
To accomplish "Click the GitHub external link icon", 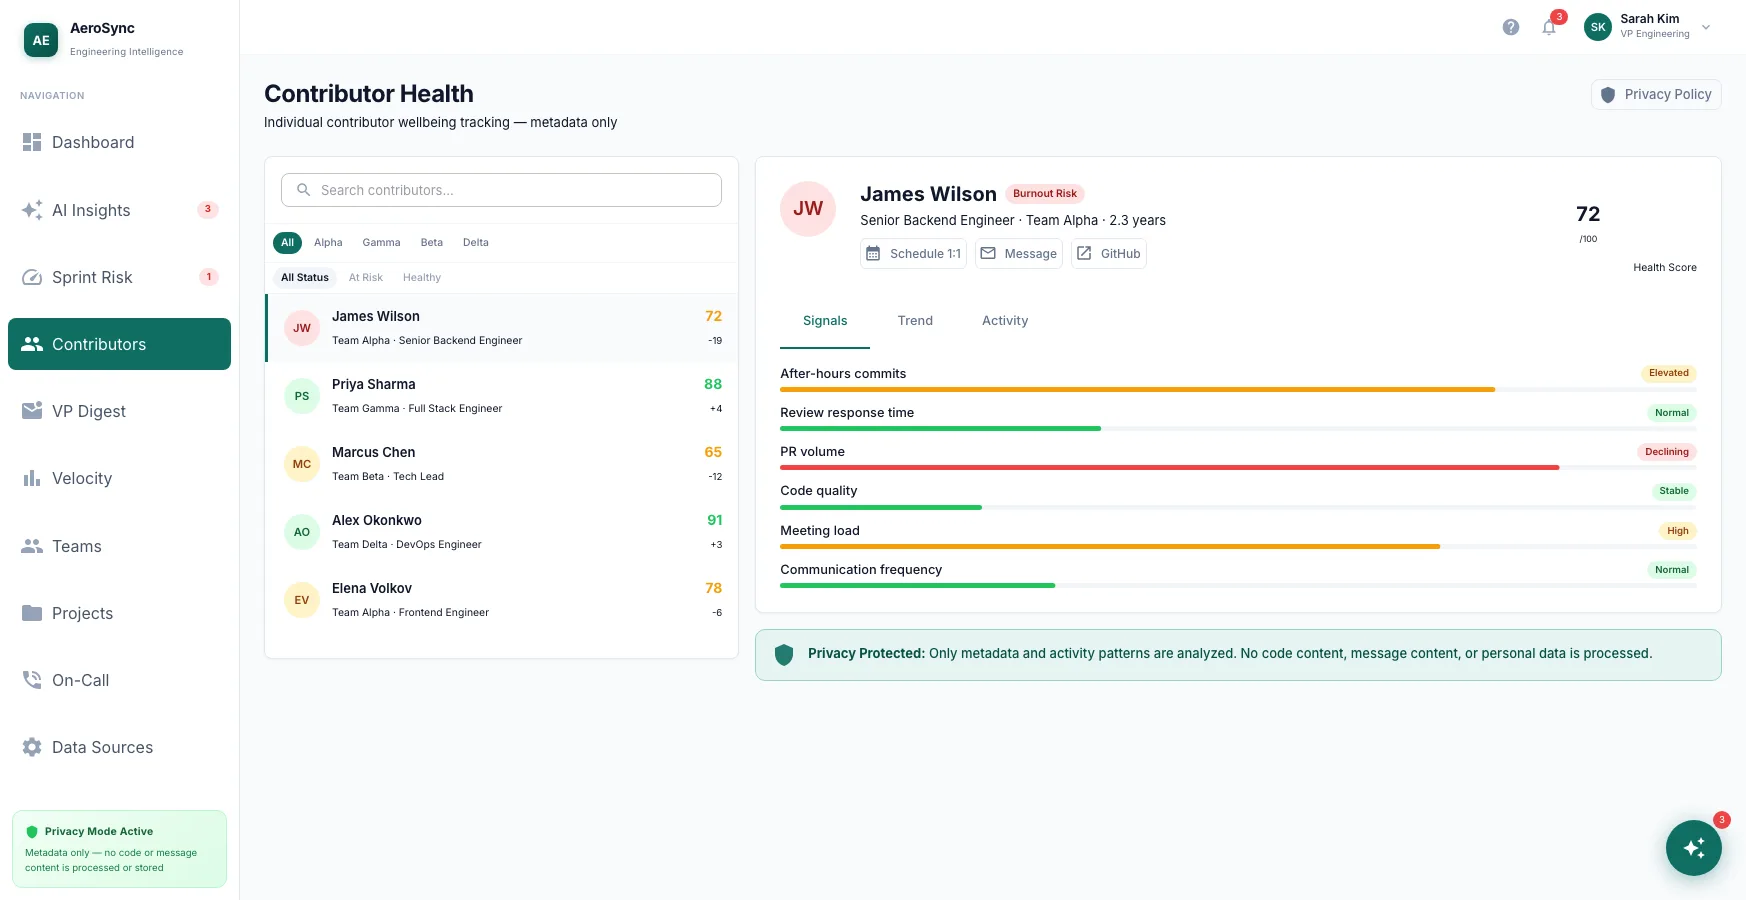I will coord(1084,254).
